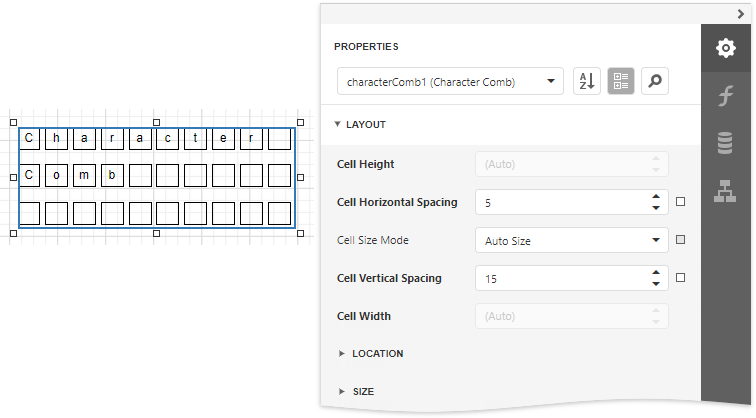This screenshot has height=418, width=756.
Task: Collapse the side panel with top arrow
Action: click(740, 13)
